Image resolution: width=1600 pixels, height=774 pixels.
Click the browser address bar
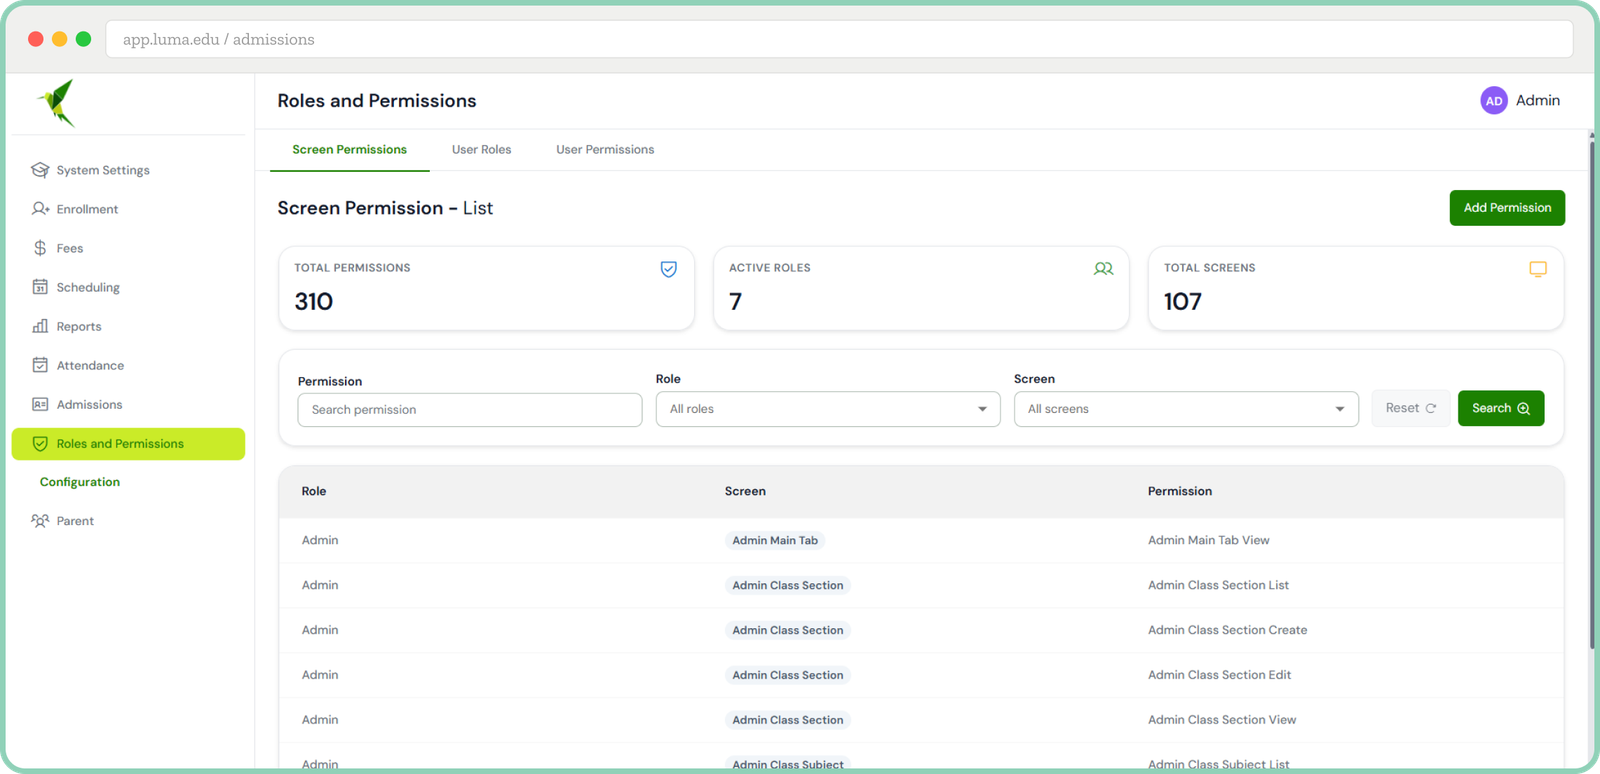tap(839, 39)
